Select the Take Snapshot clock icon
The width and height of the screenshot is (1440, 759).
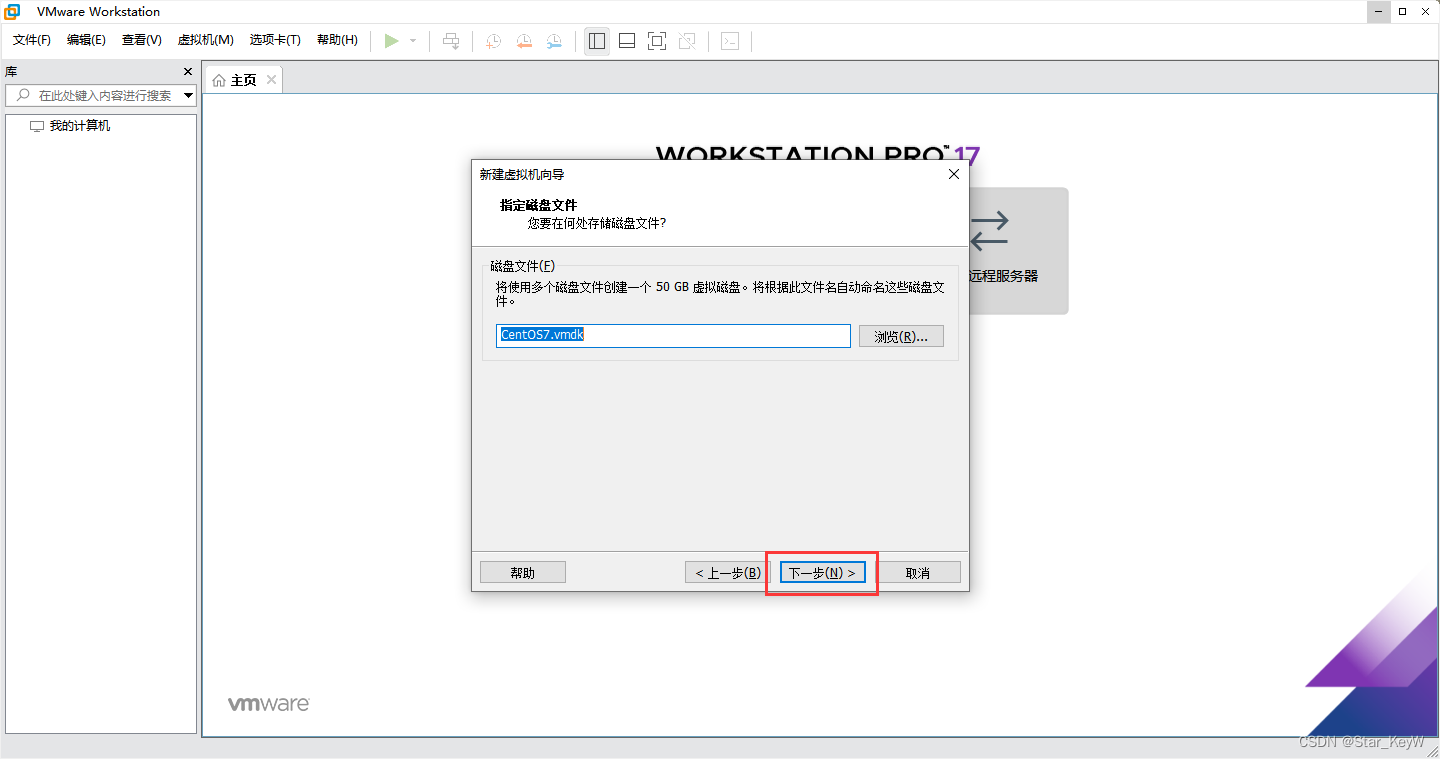pyautogui.click(x=492, y=41)
